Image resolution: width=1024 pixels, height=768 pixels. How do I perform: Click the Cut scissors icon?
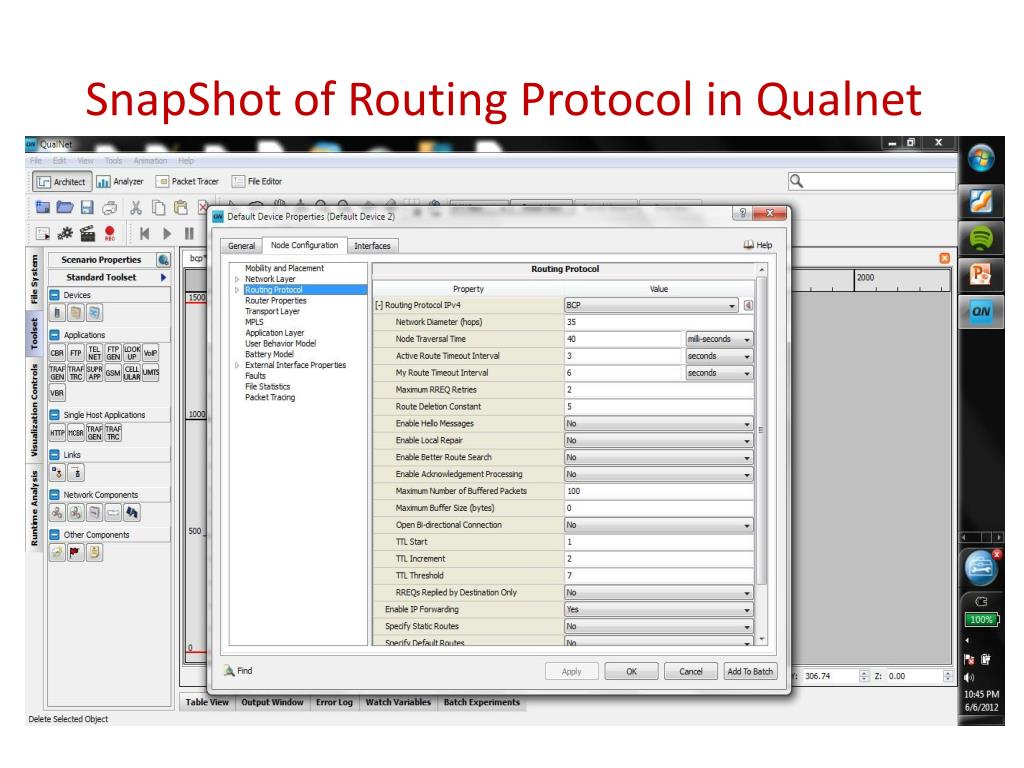click(135, 208)
